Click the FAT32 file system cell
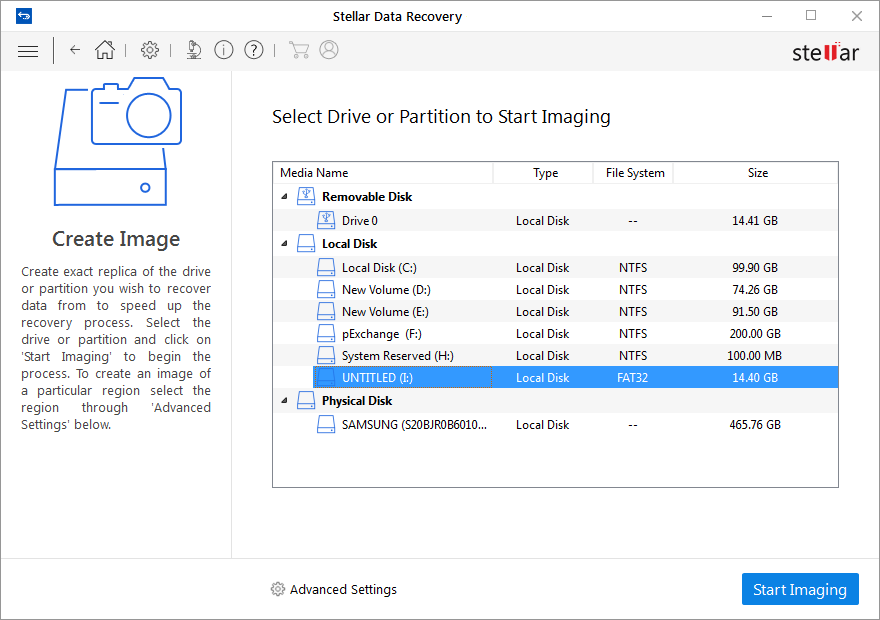 632,378
